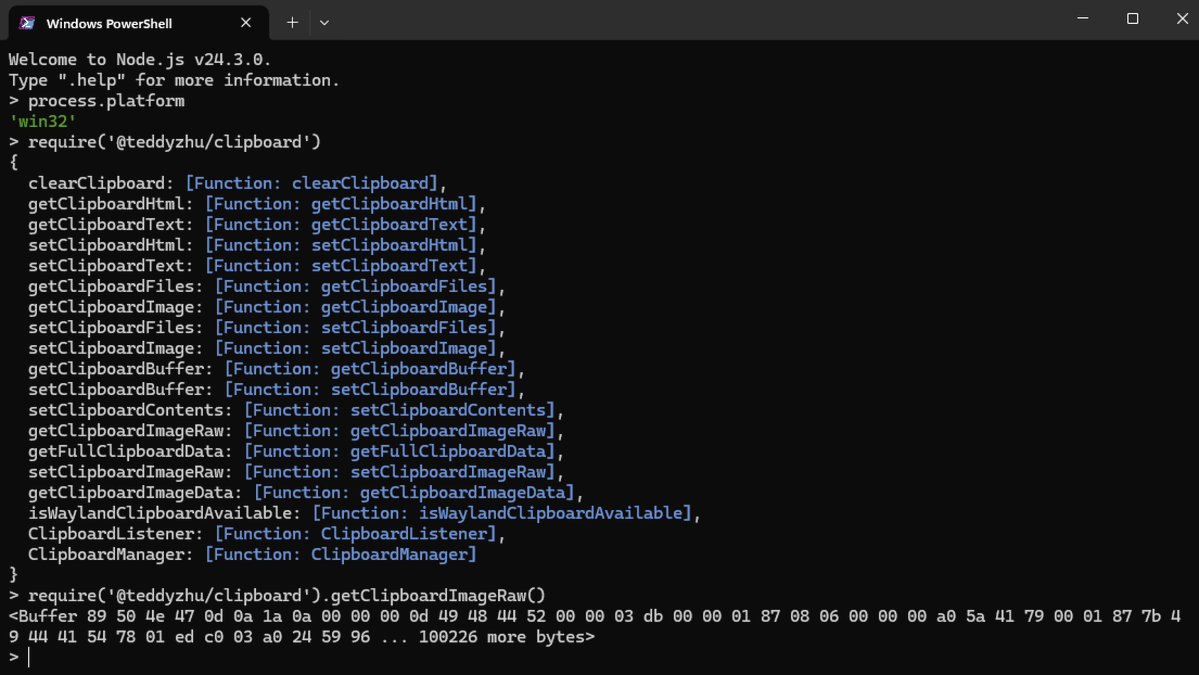This screenshot has height=675, width=1199.
Task: Click the setClipboardHtml function entry
Action: coord(257,245)
